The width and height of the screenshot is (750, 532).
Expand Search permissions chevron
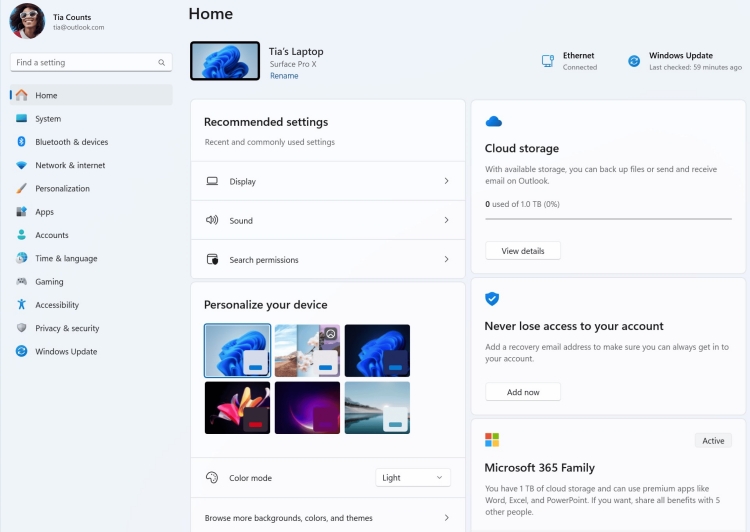pos(446,259)
